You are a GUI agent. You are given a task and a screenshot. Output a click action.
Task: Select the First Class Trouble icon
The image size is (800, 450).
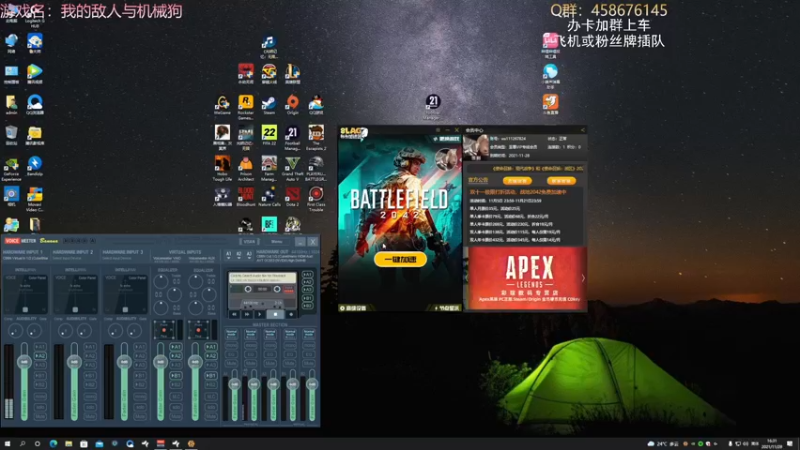pyautogui.click(x=316, y=198)
